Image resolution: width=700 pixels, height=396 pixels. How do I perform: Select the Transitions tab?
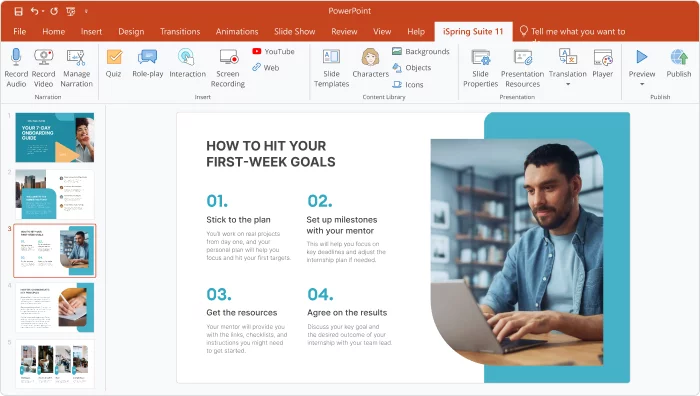click(x=180, y=32)
